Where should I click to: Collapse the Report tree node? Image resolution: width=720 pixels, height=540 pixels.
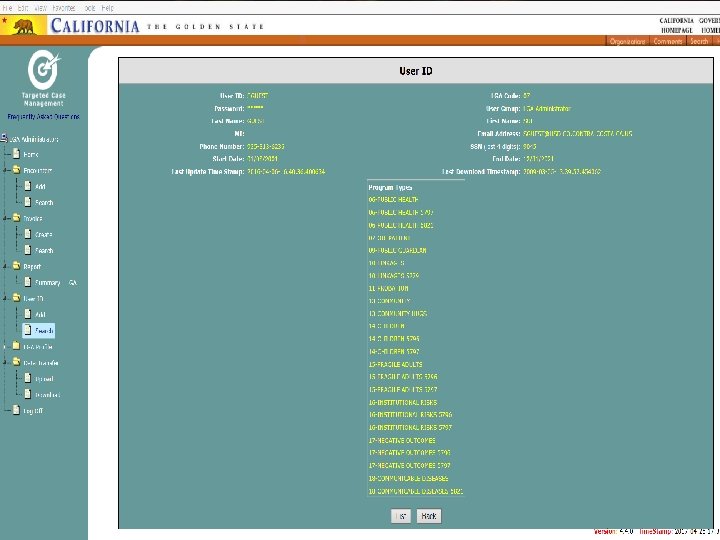5,266
